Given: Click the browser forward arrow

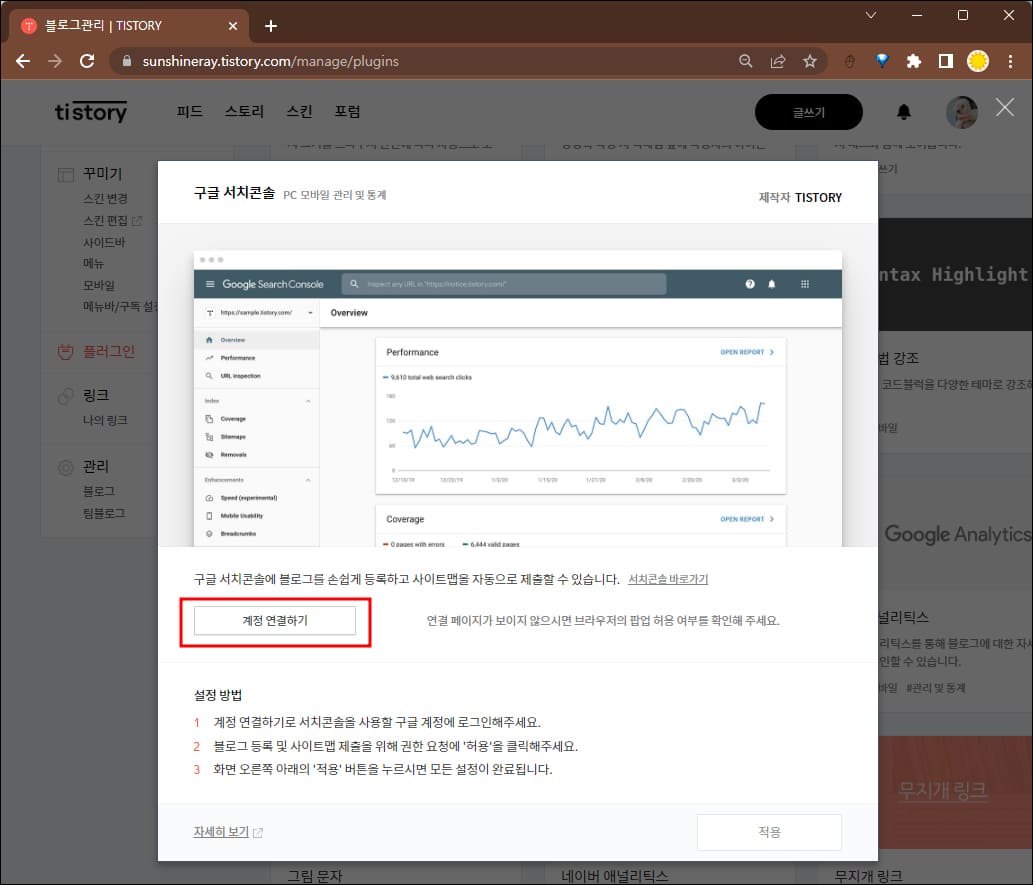Looking at the screenshot, I should pos(55,61).
